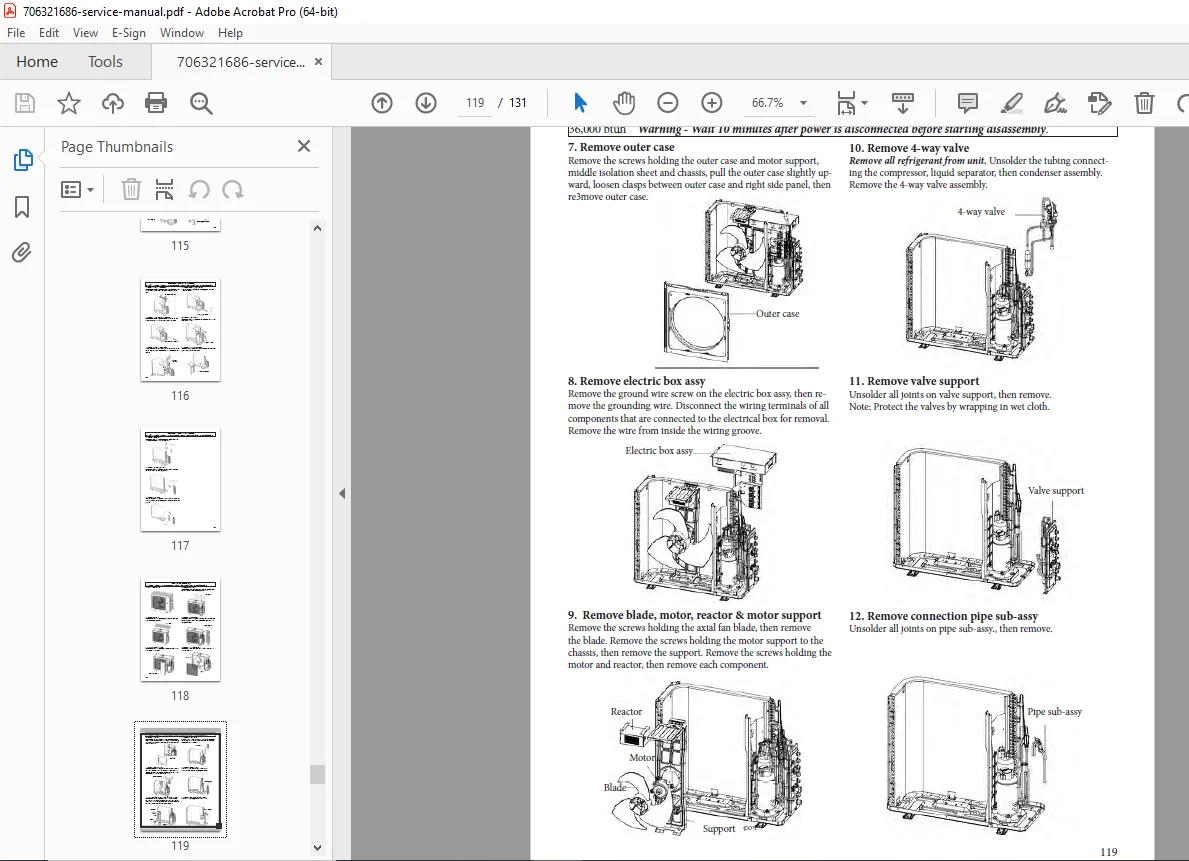
Task: Open the read mode keyboard icon
Action: coord(902,102)
